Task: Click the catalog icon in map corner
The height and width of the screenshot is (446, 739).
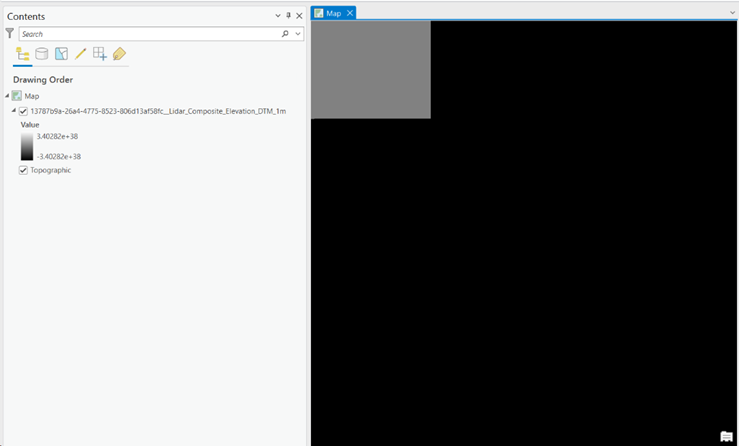Action: (x=726, y=436)
